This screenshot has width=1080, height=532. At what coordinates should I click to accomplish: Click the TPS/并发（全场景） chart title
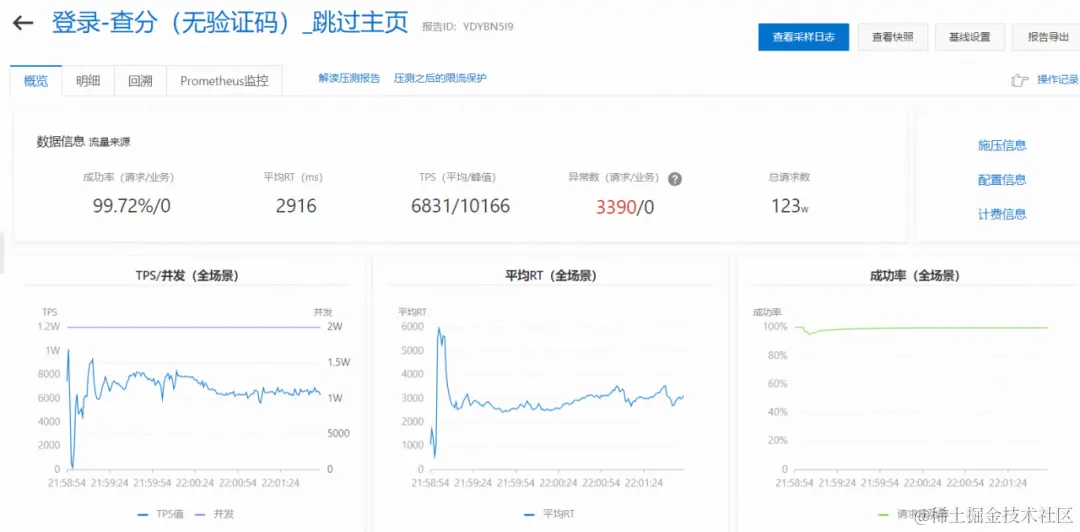187,276
